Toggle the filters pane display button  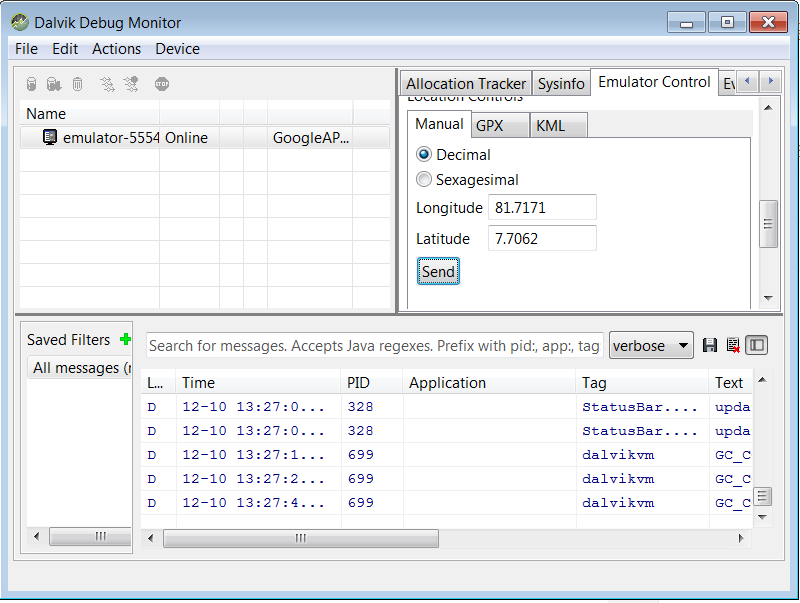(x=756, y=344)
